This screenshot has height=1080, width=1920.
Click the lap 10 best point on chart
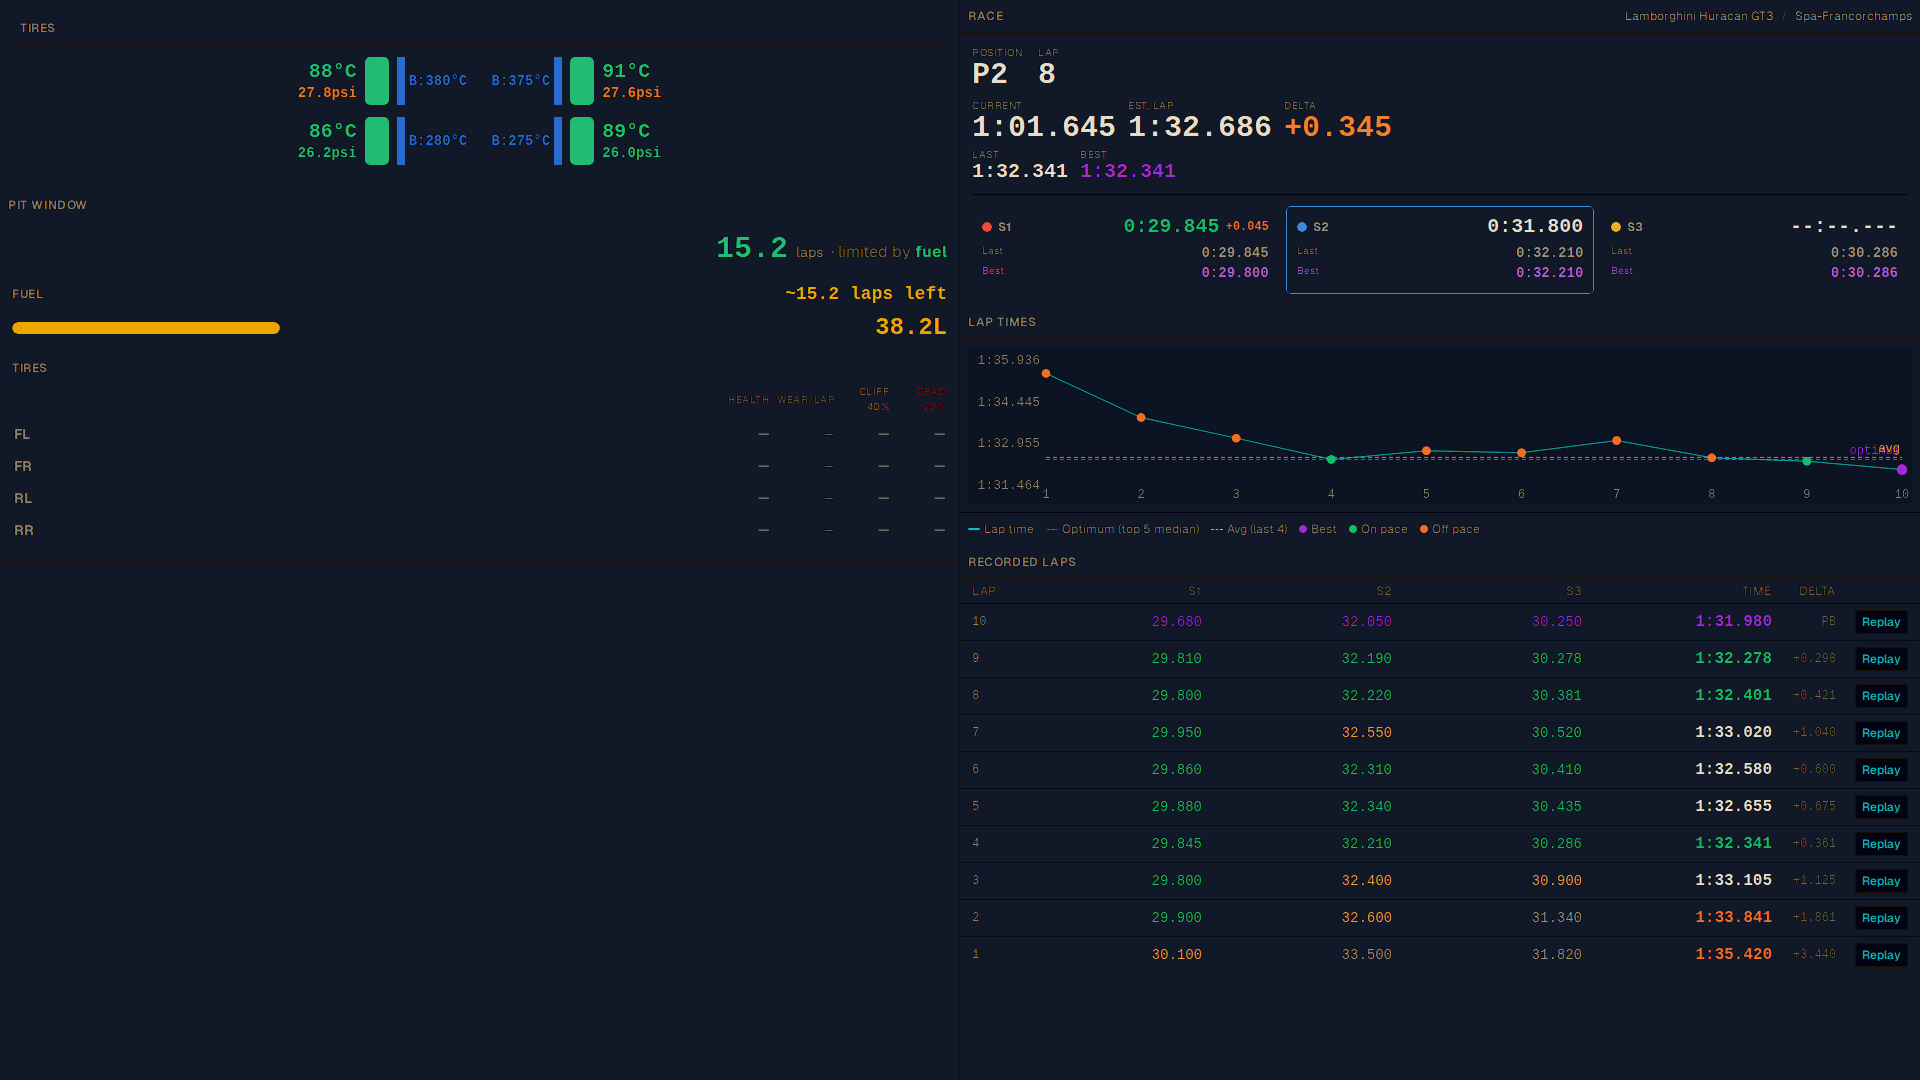[1902, 470]
